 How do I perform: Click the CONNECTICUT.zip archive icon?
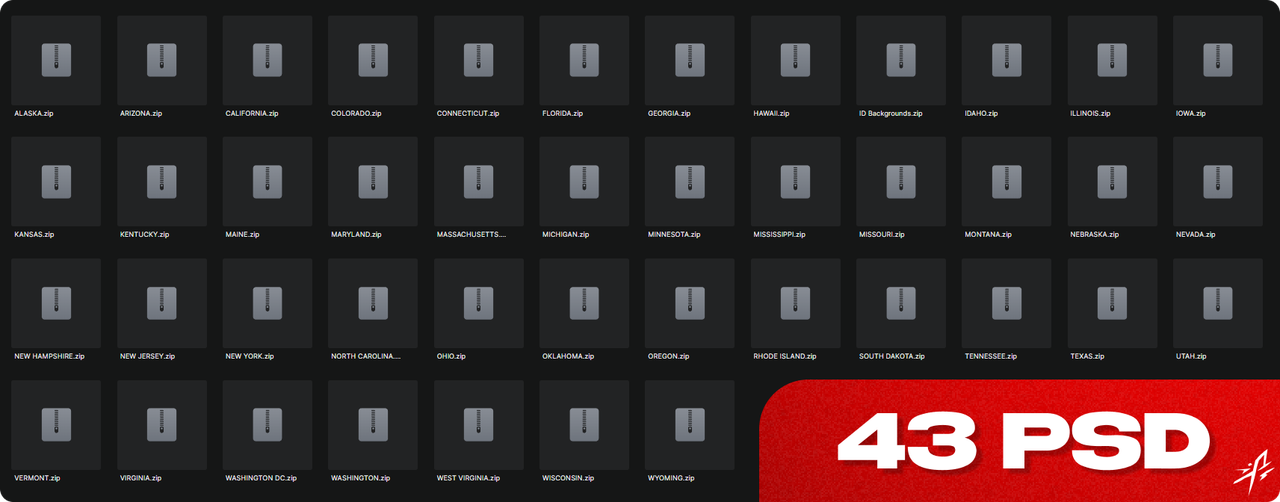pyautogui.click(x=478, y=60)
